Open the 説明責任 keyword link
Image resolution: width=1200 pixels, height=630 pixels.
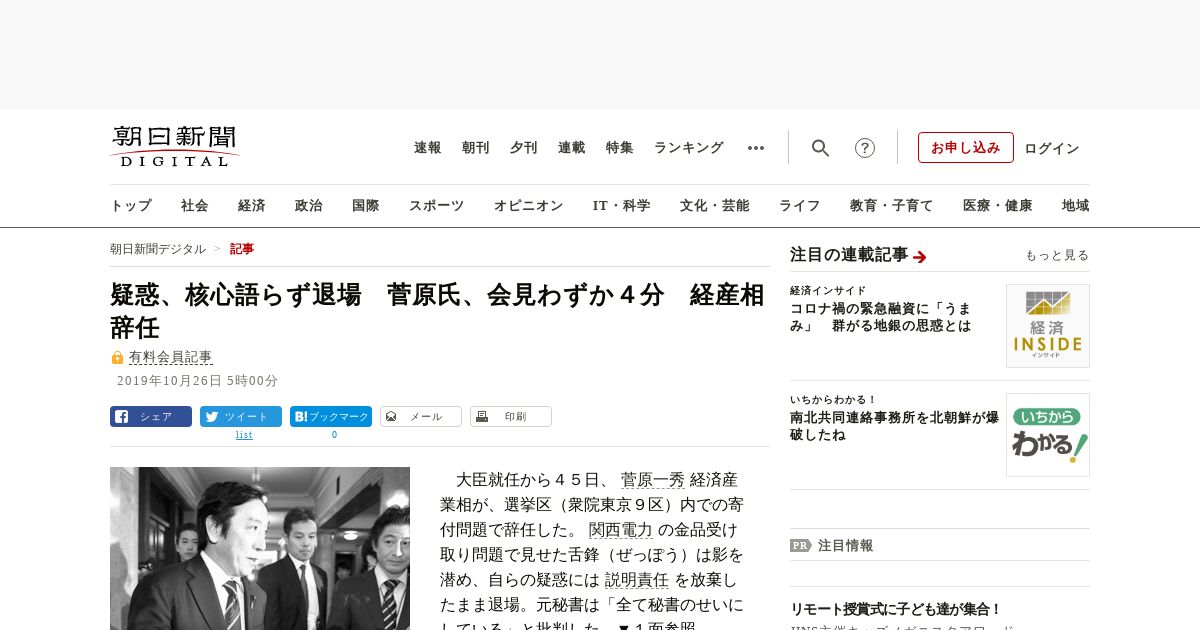click(637, 580)
